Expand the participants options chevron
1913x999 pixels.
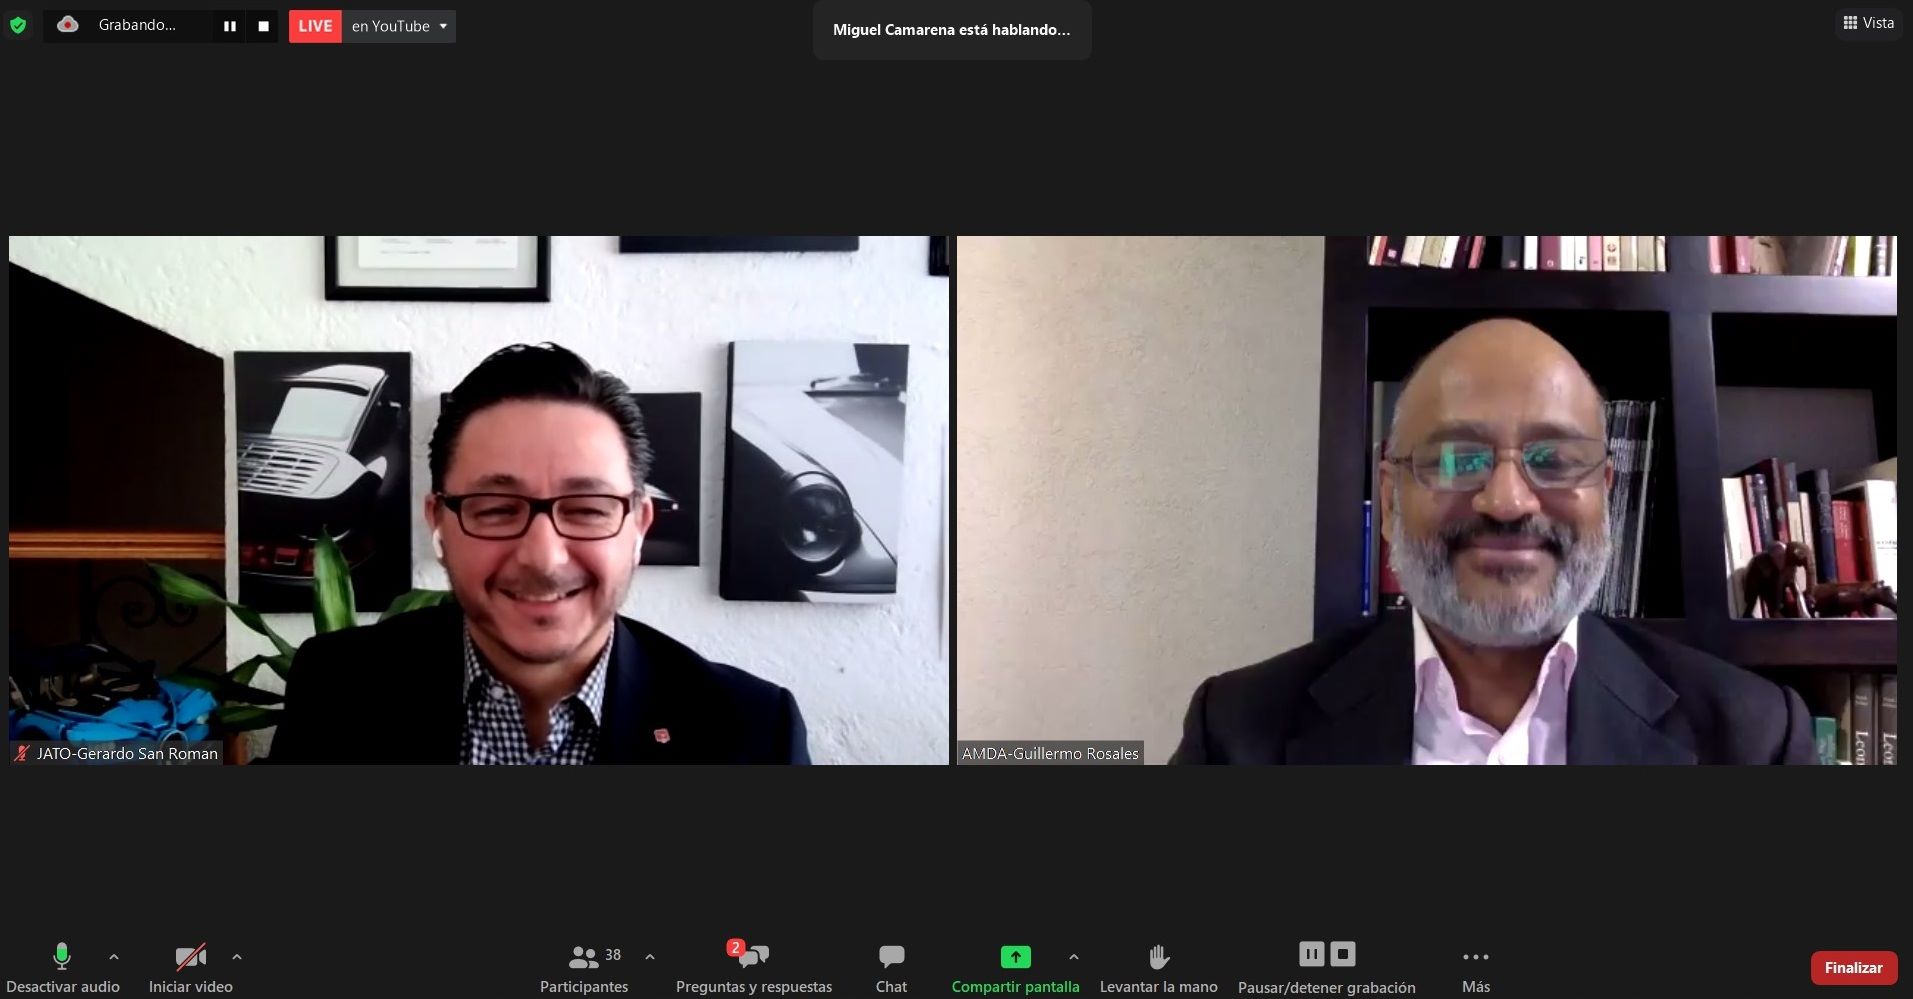pos(650,957)
